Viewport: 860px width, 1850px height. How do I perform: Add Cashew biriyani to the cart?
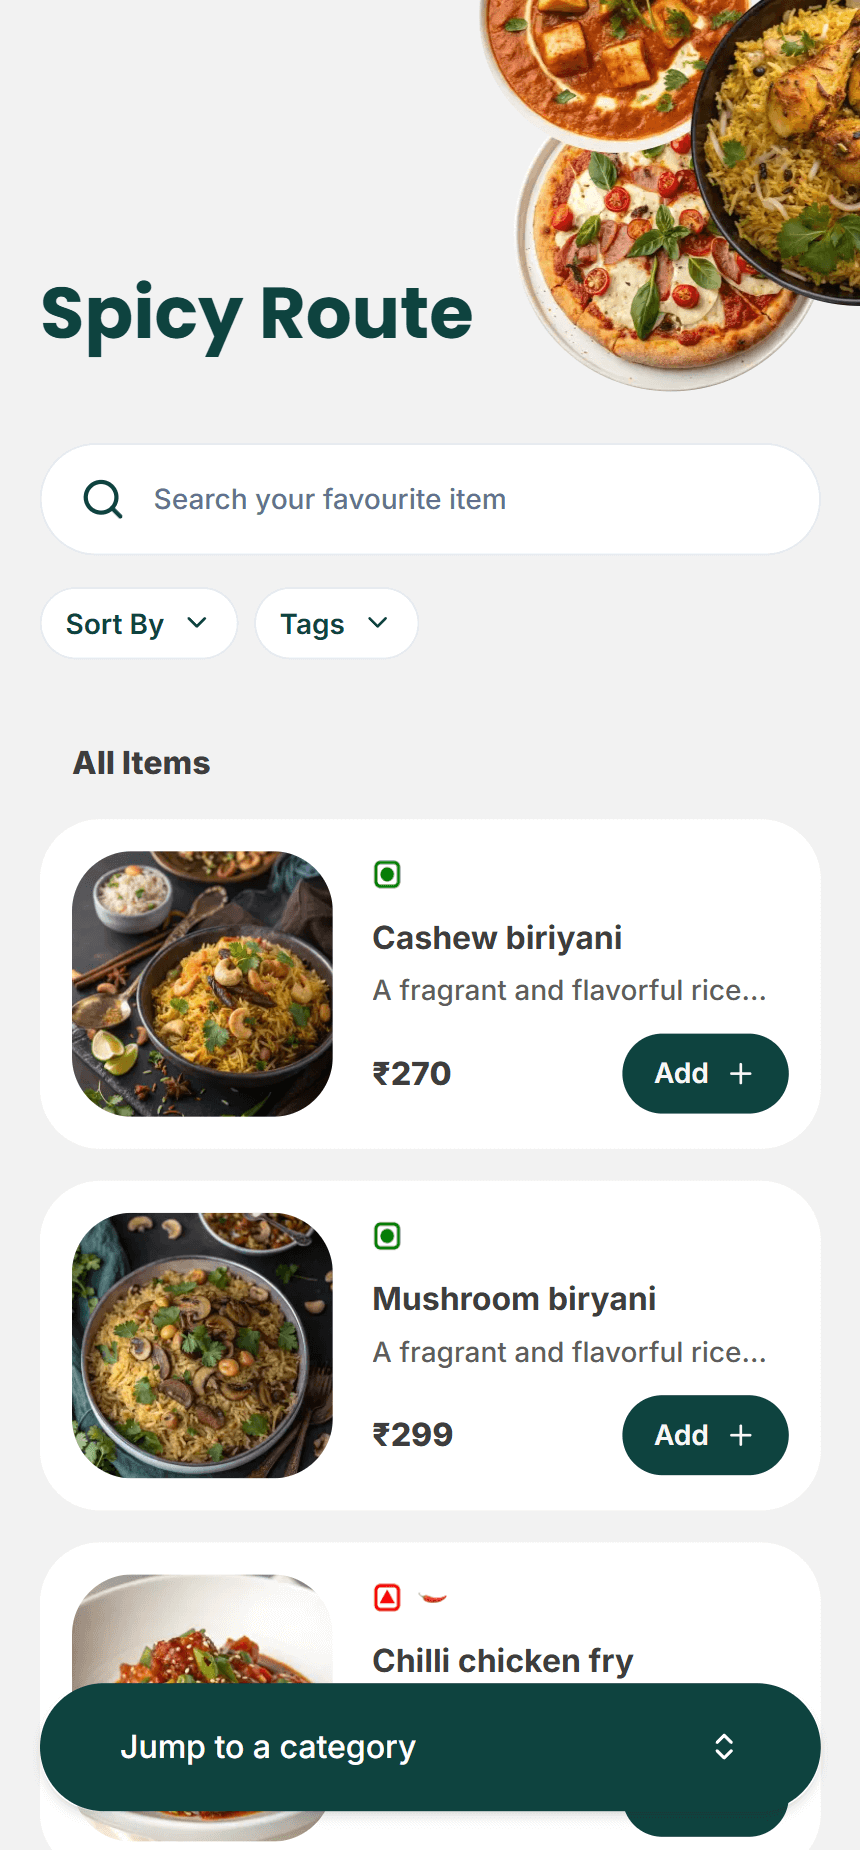(x=704, y=1074)
